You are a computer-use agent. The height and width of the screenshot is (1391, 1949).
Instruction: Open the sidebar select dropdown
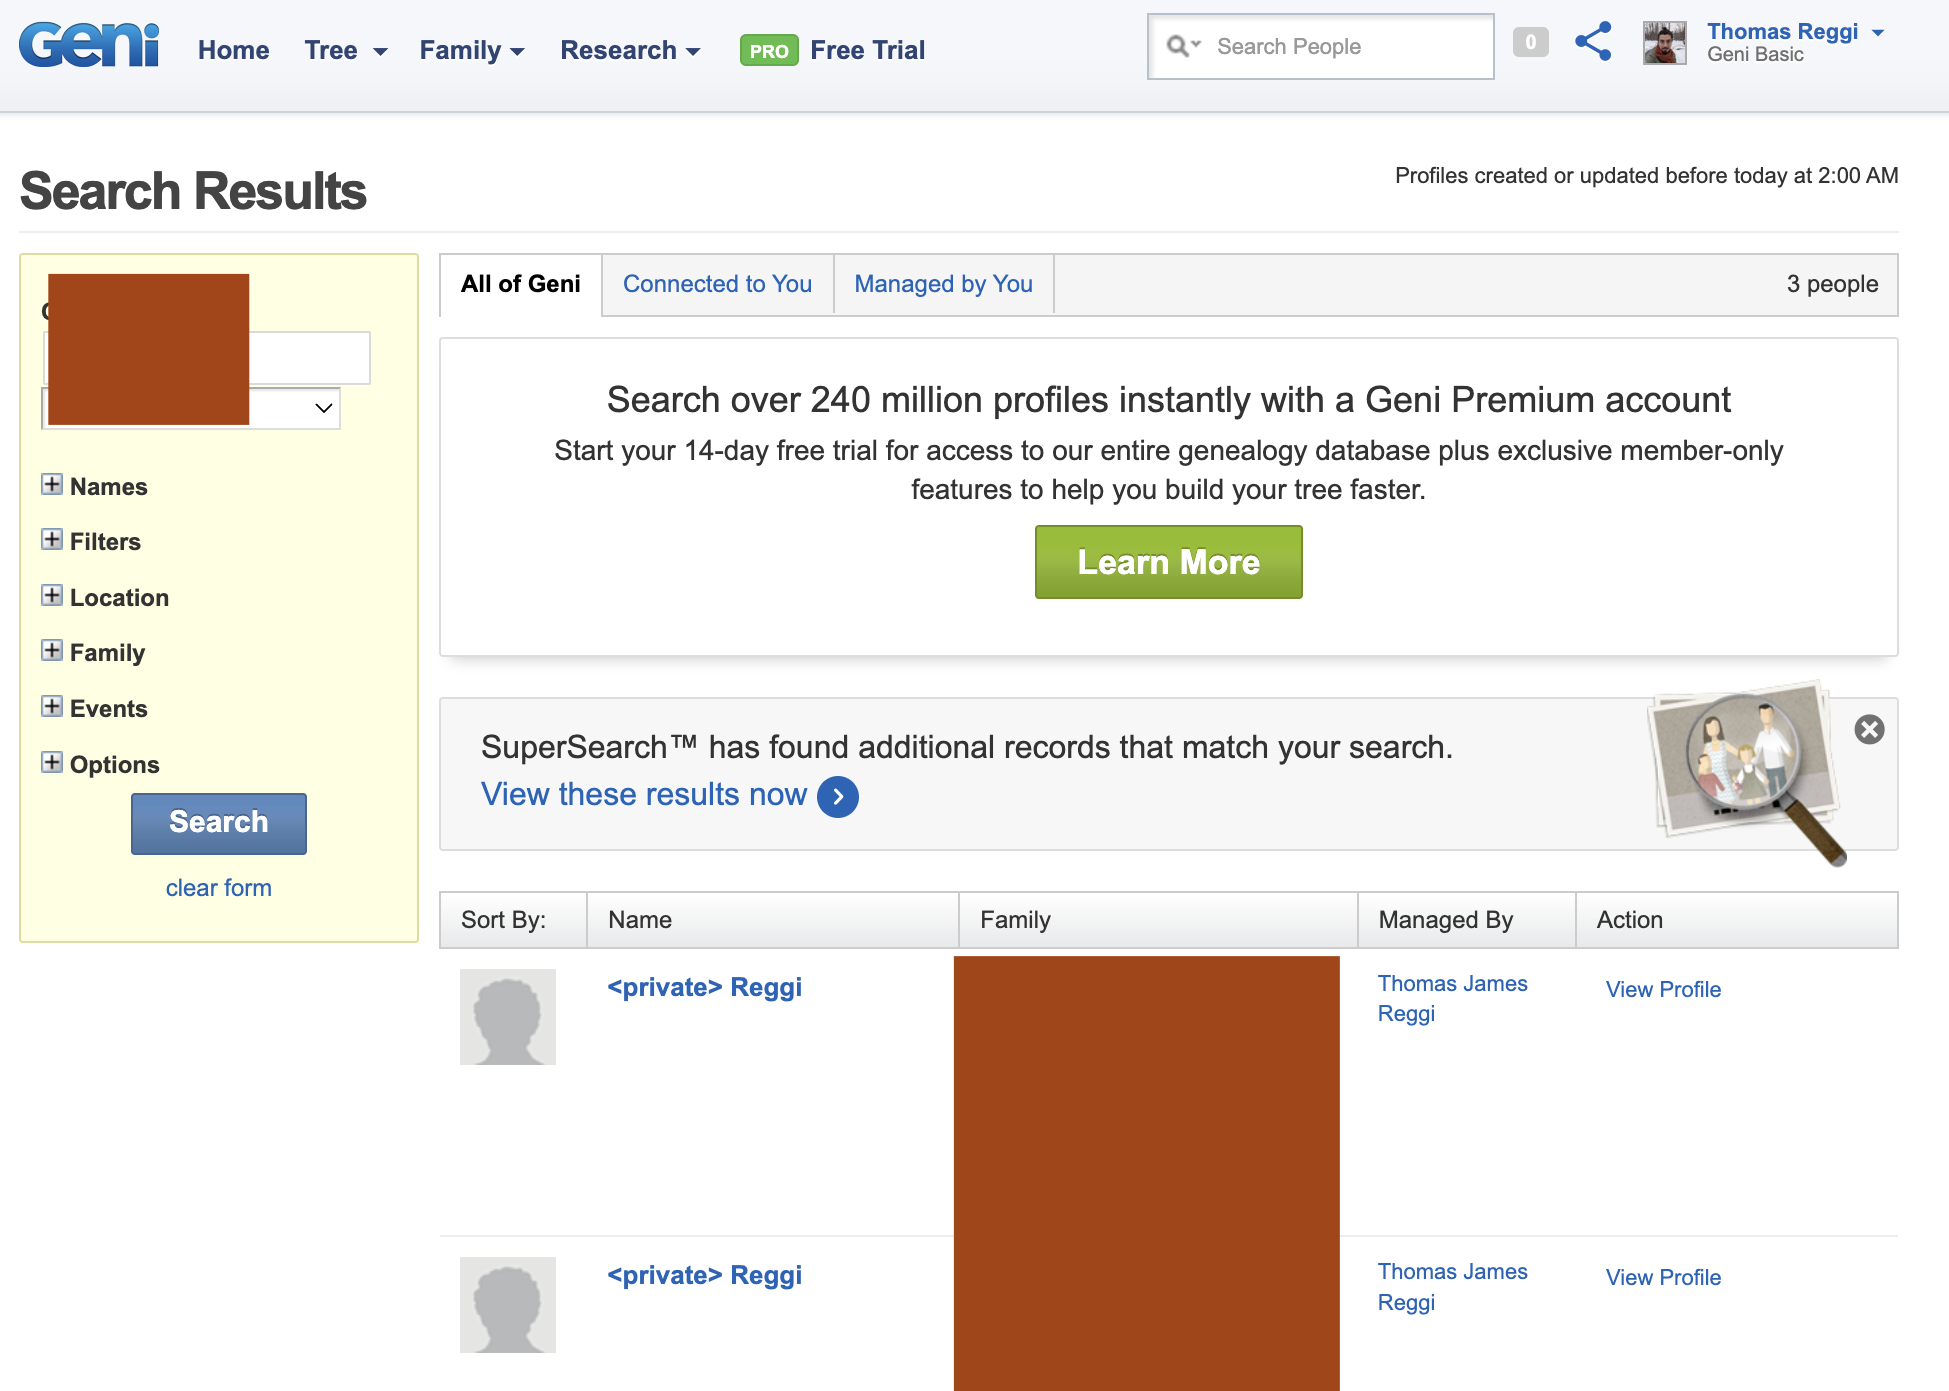(323, 408)
